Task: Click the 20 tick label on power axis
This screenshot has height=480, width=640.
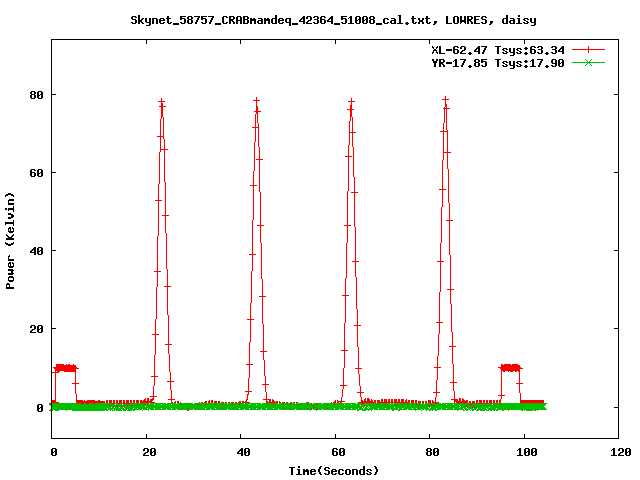Action: click(x=36, y=329)
